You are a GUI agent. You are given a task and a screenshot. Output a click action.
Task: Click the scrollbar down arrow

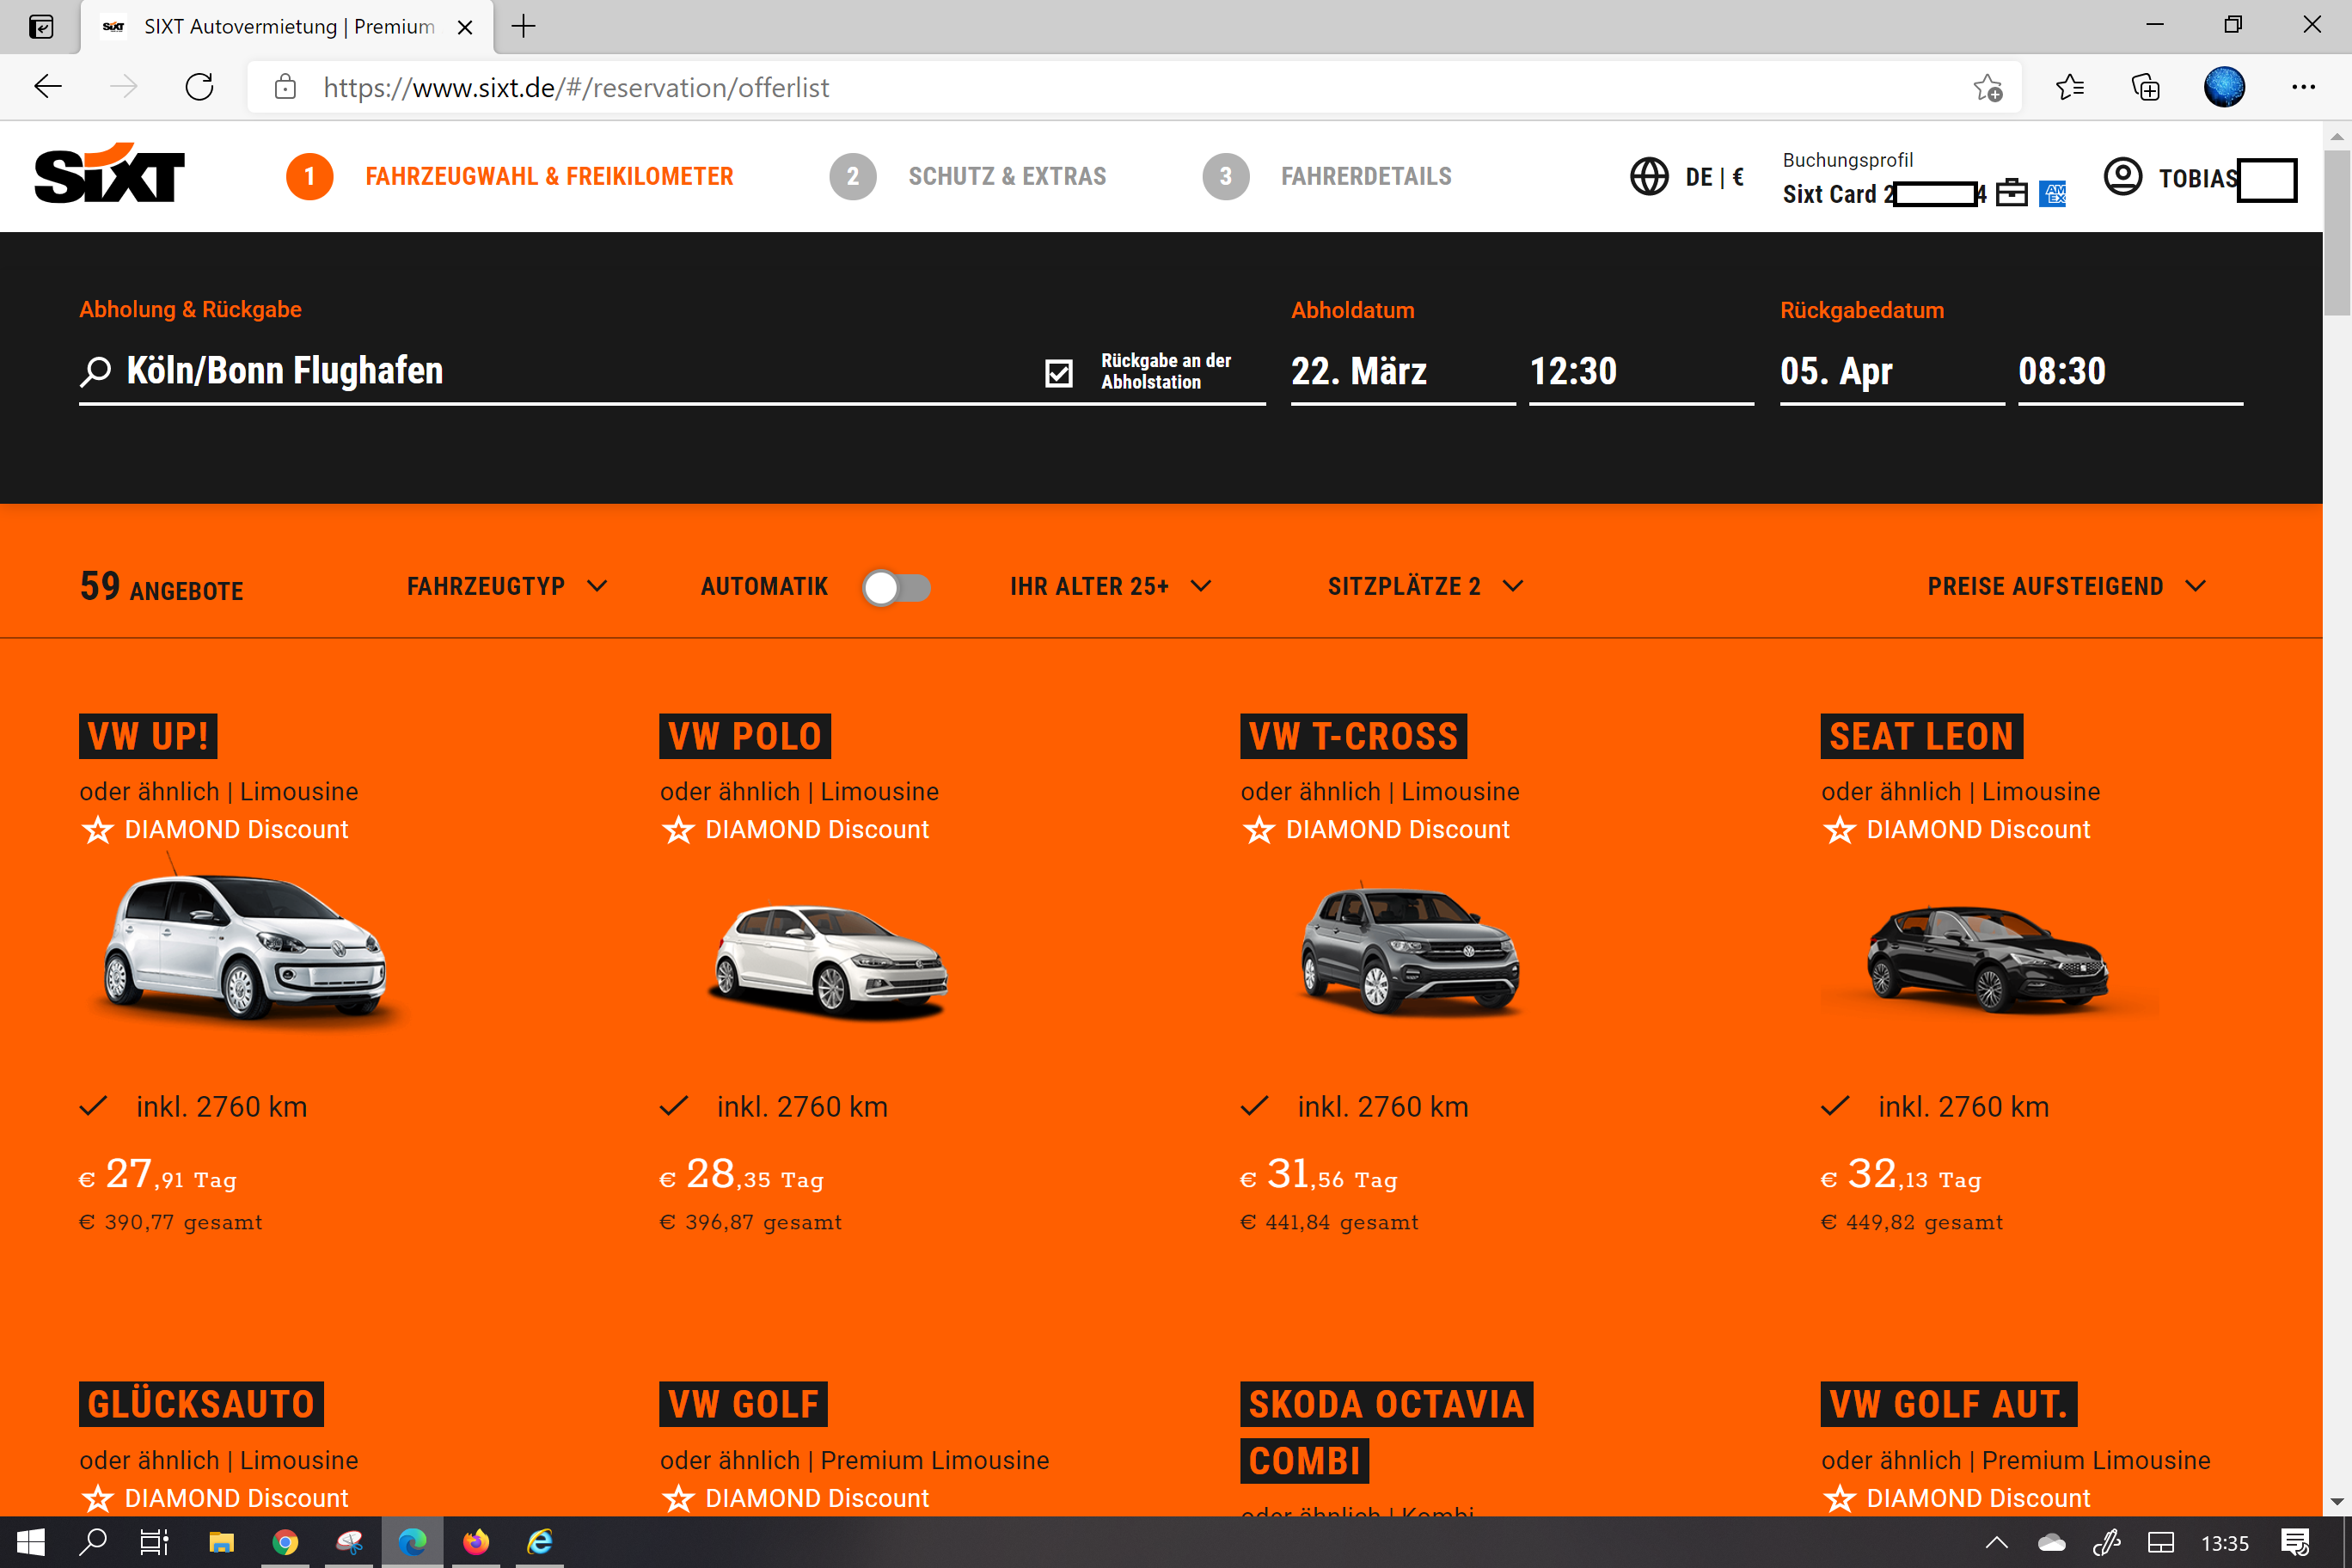tap(2337, 1502)
